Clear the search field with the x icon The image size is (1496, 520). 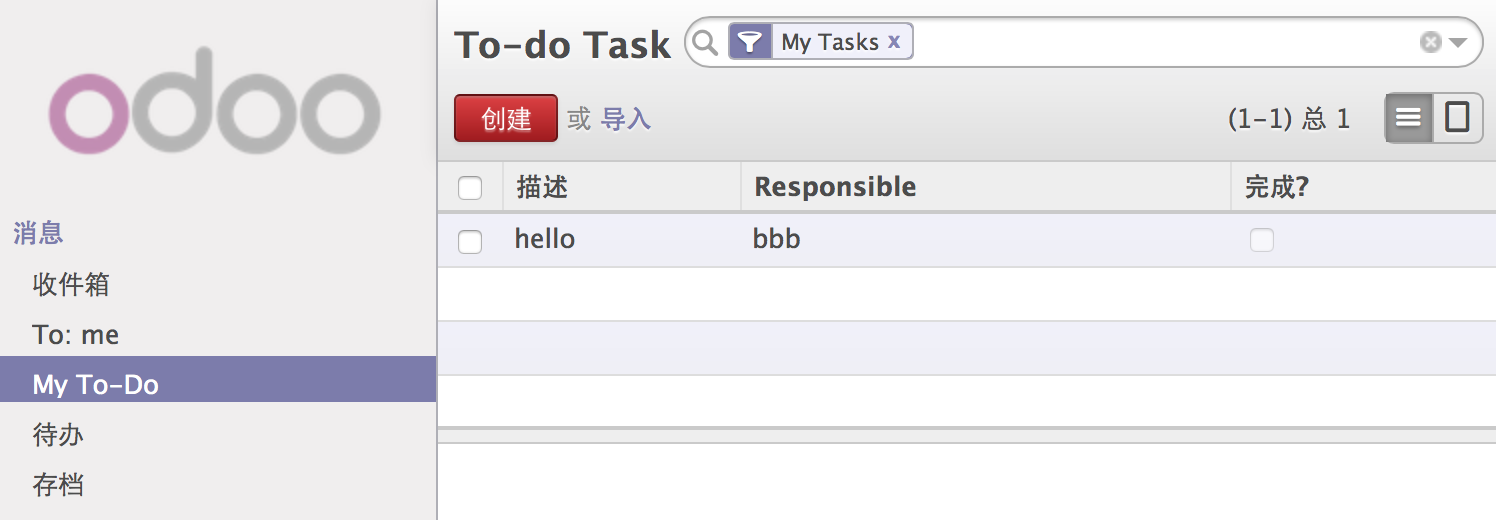click(x=1431, y=42)
